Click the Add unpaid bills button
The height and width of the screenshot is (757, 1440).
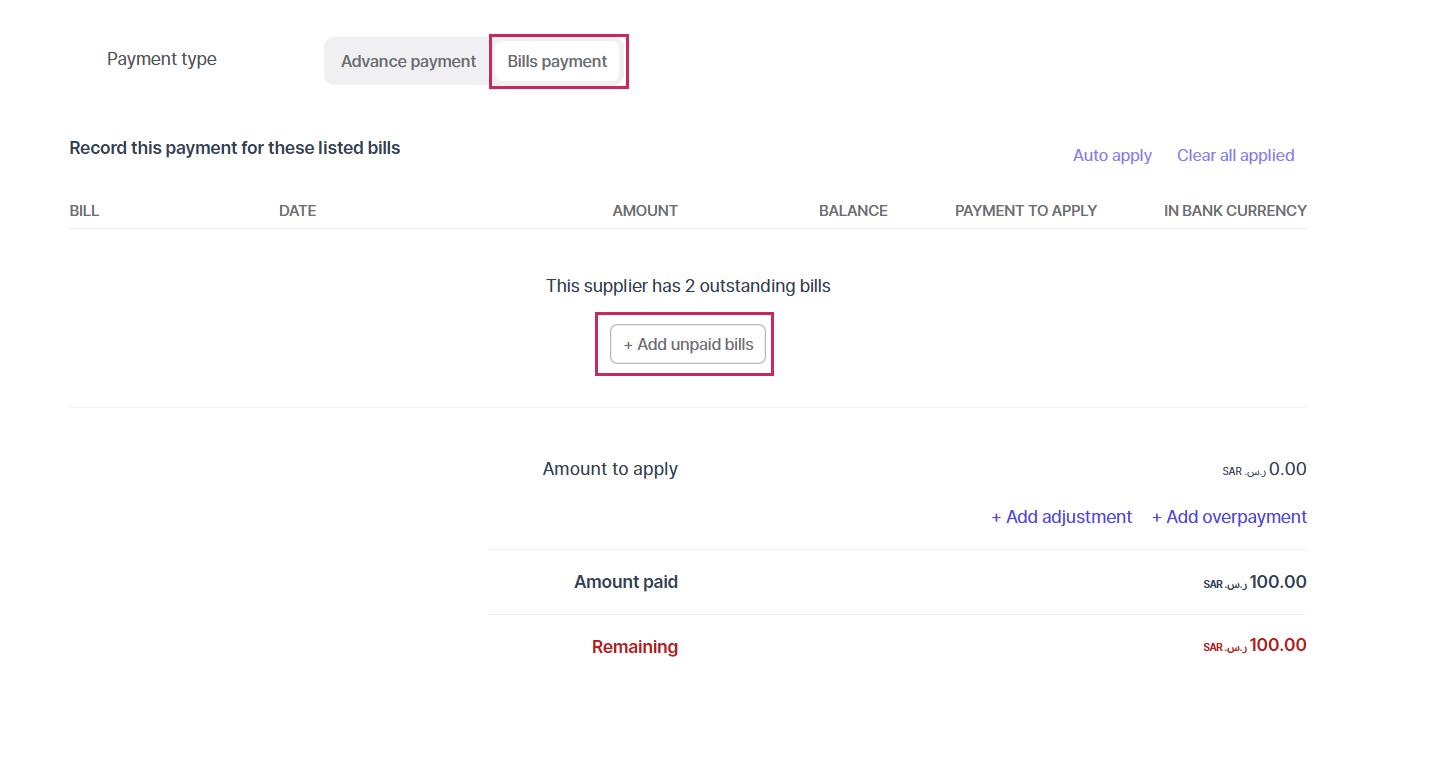688,344
